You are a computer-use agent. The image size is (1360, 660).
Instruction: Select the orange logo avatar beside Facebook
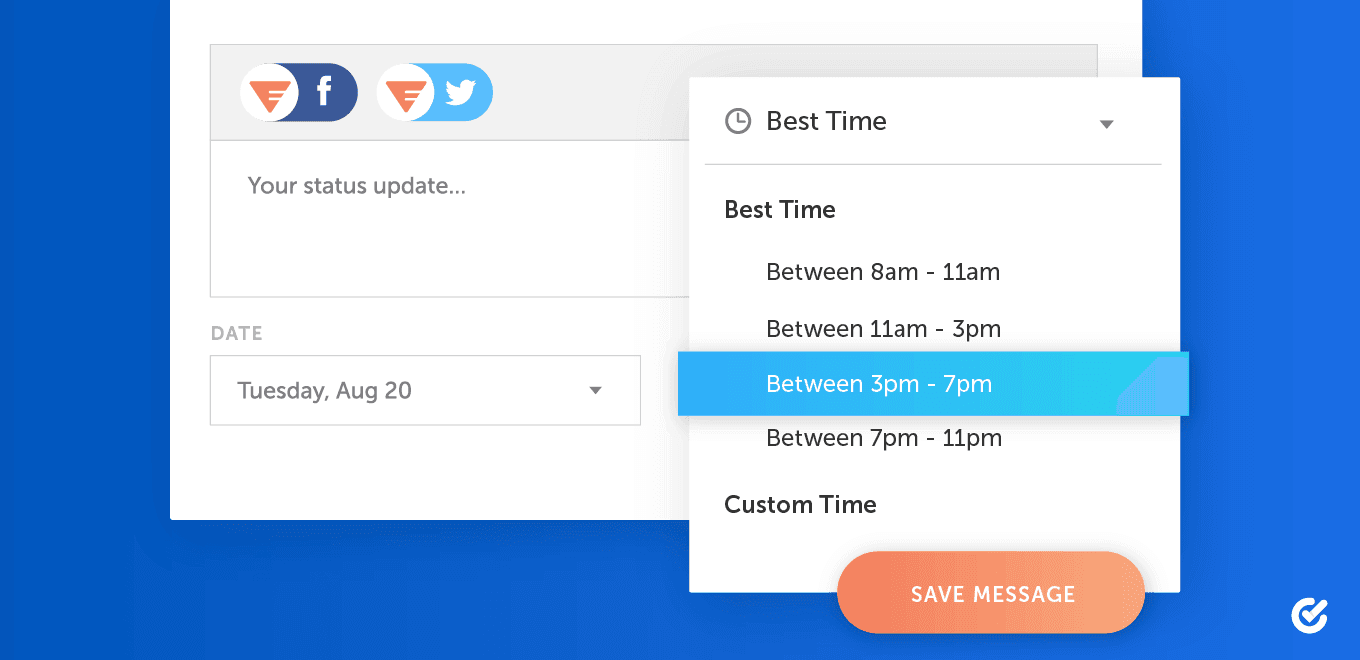270,93
